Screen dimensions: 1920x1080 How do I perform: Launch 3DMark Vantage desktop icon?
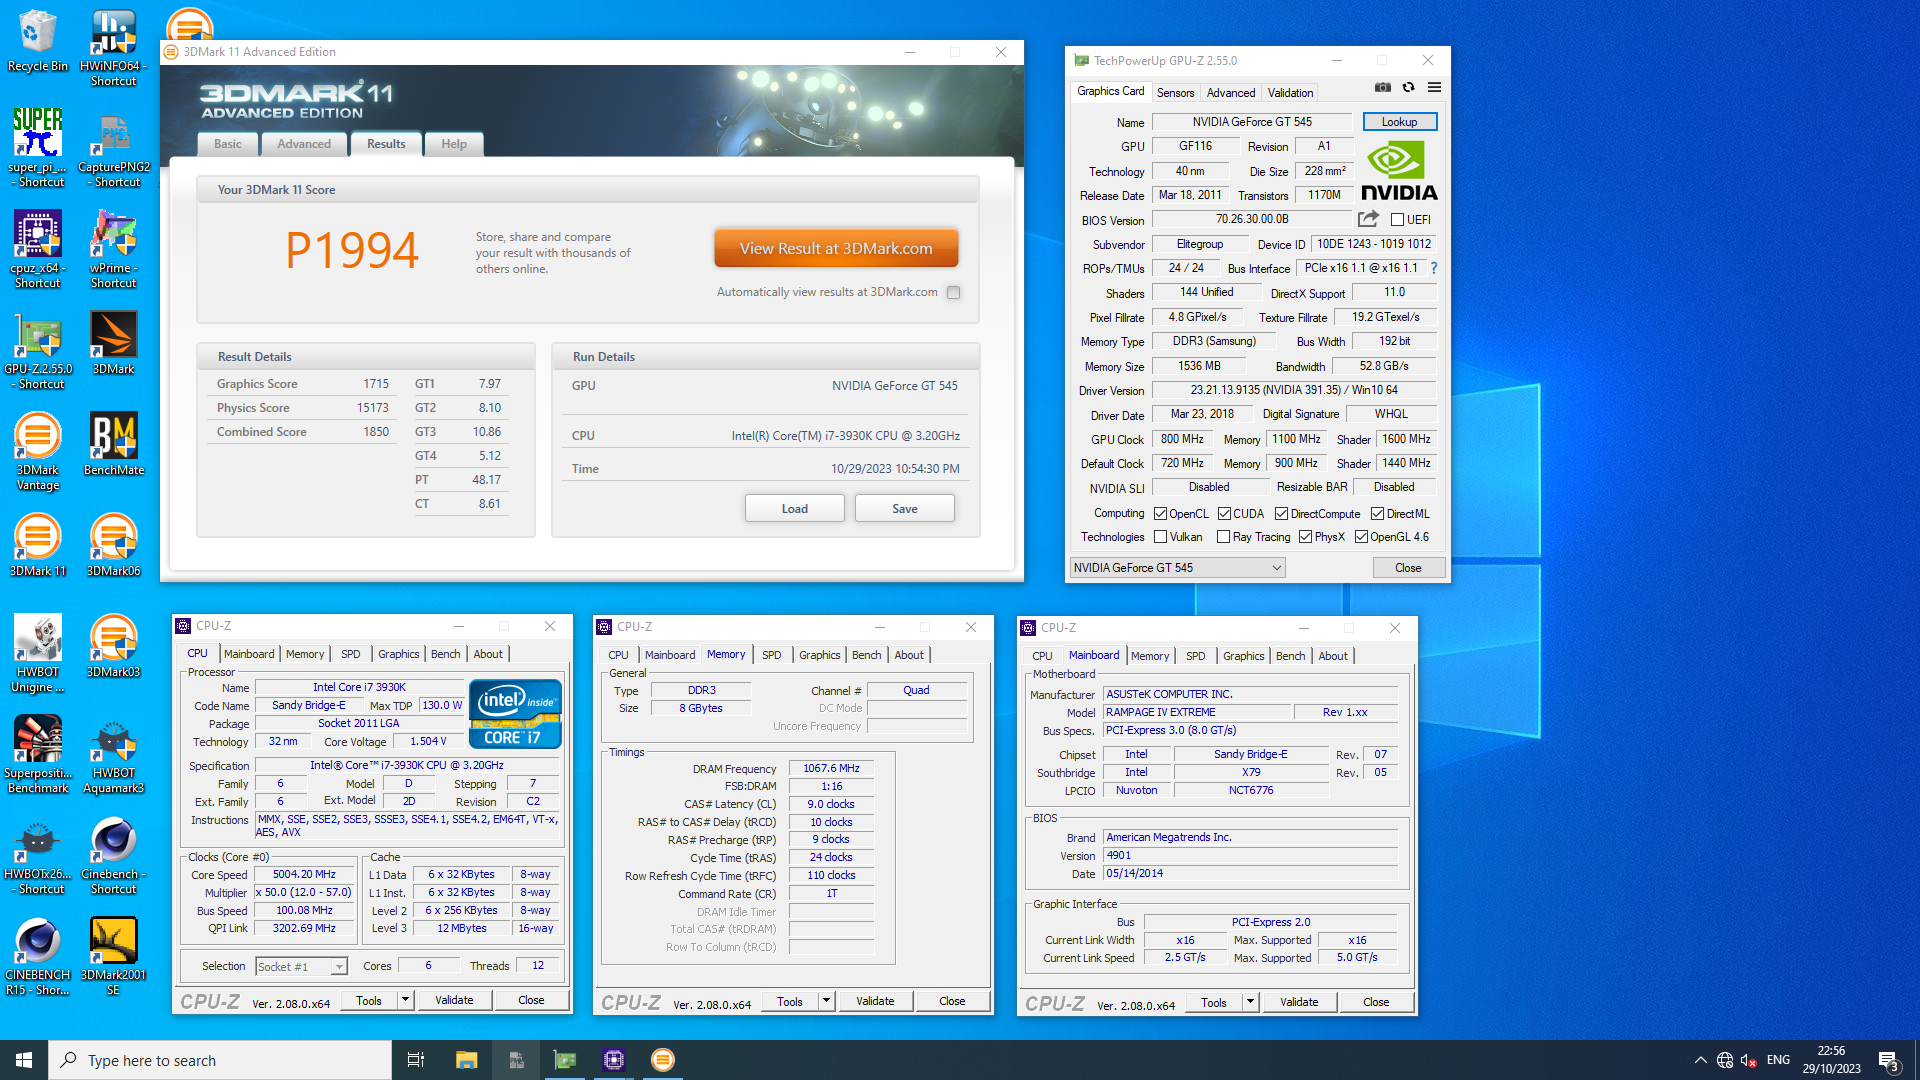click(38, 450)
